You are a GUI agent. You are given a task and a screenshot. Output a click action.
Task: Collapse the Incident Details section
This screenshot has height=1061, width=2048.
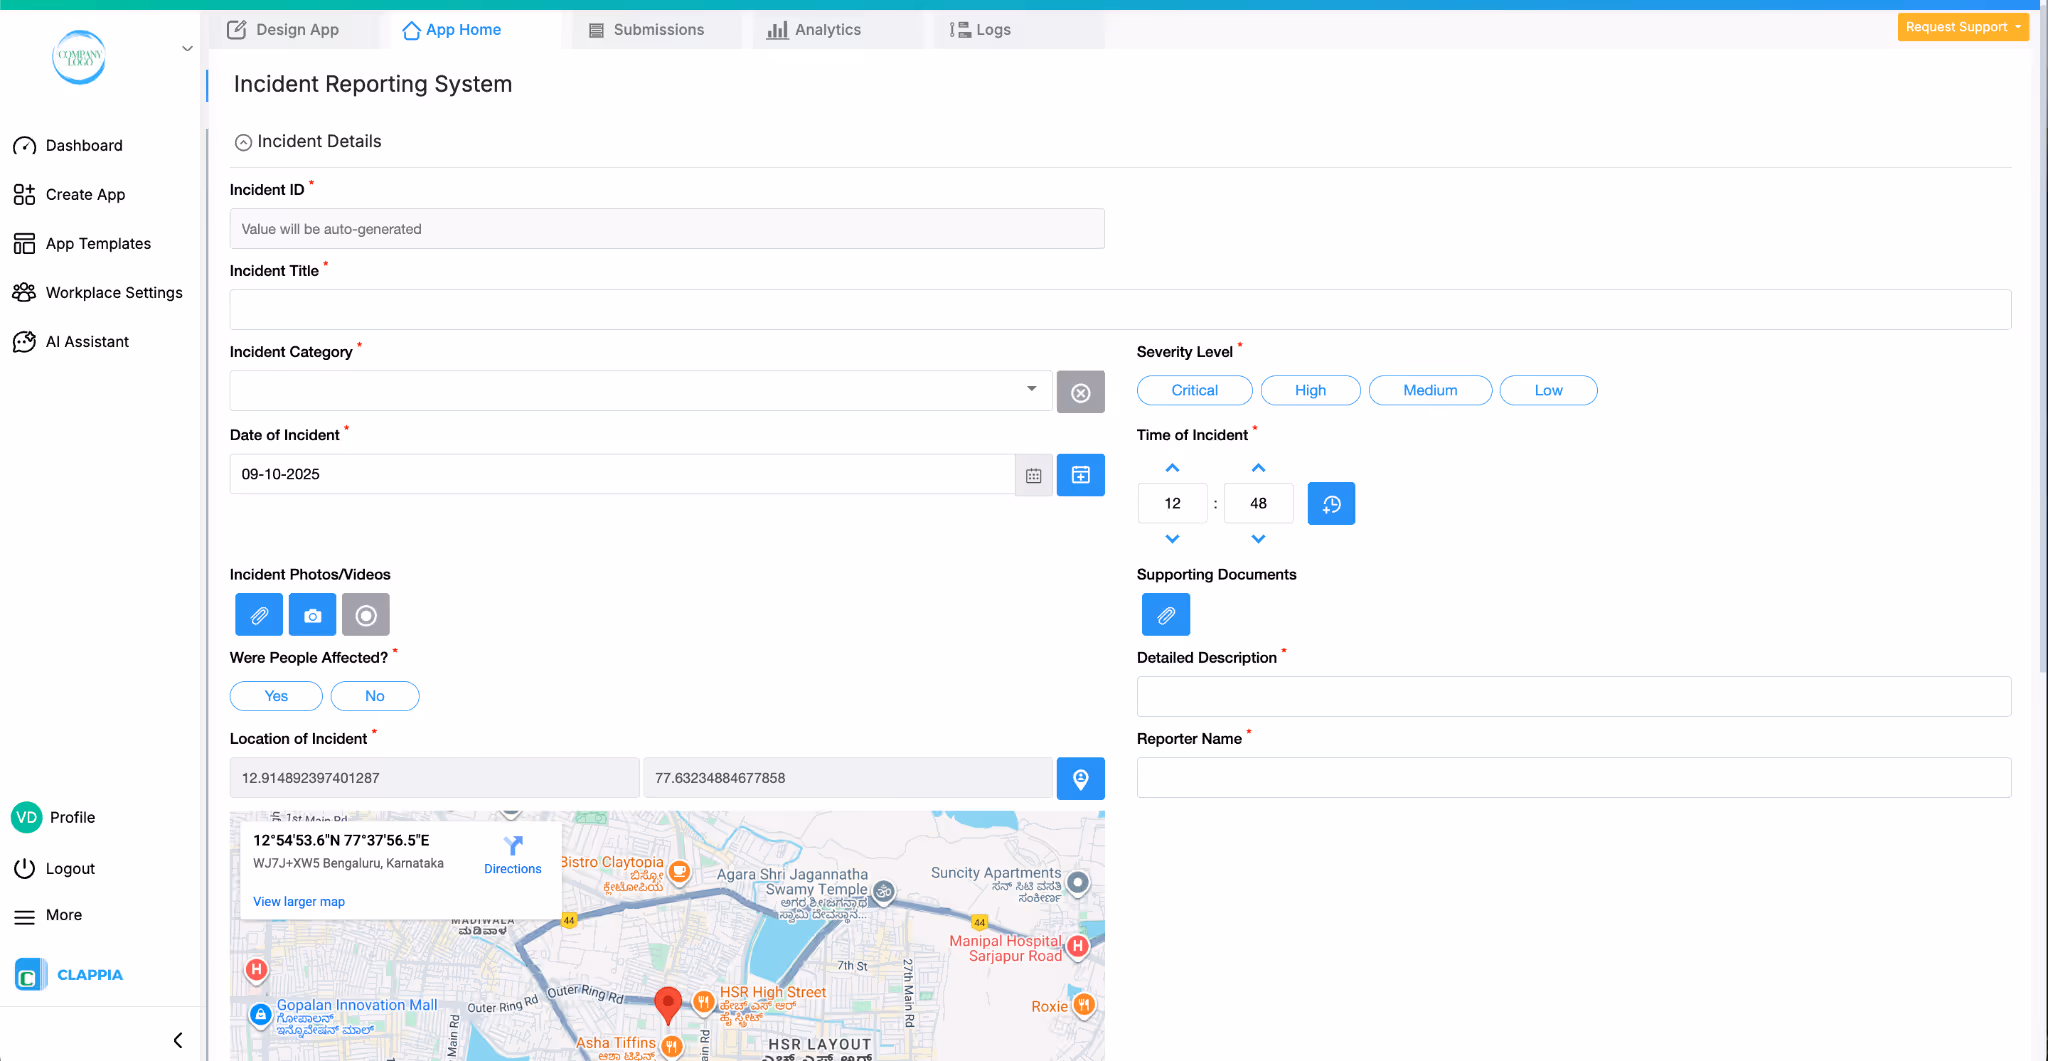243,141
